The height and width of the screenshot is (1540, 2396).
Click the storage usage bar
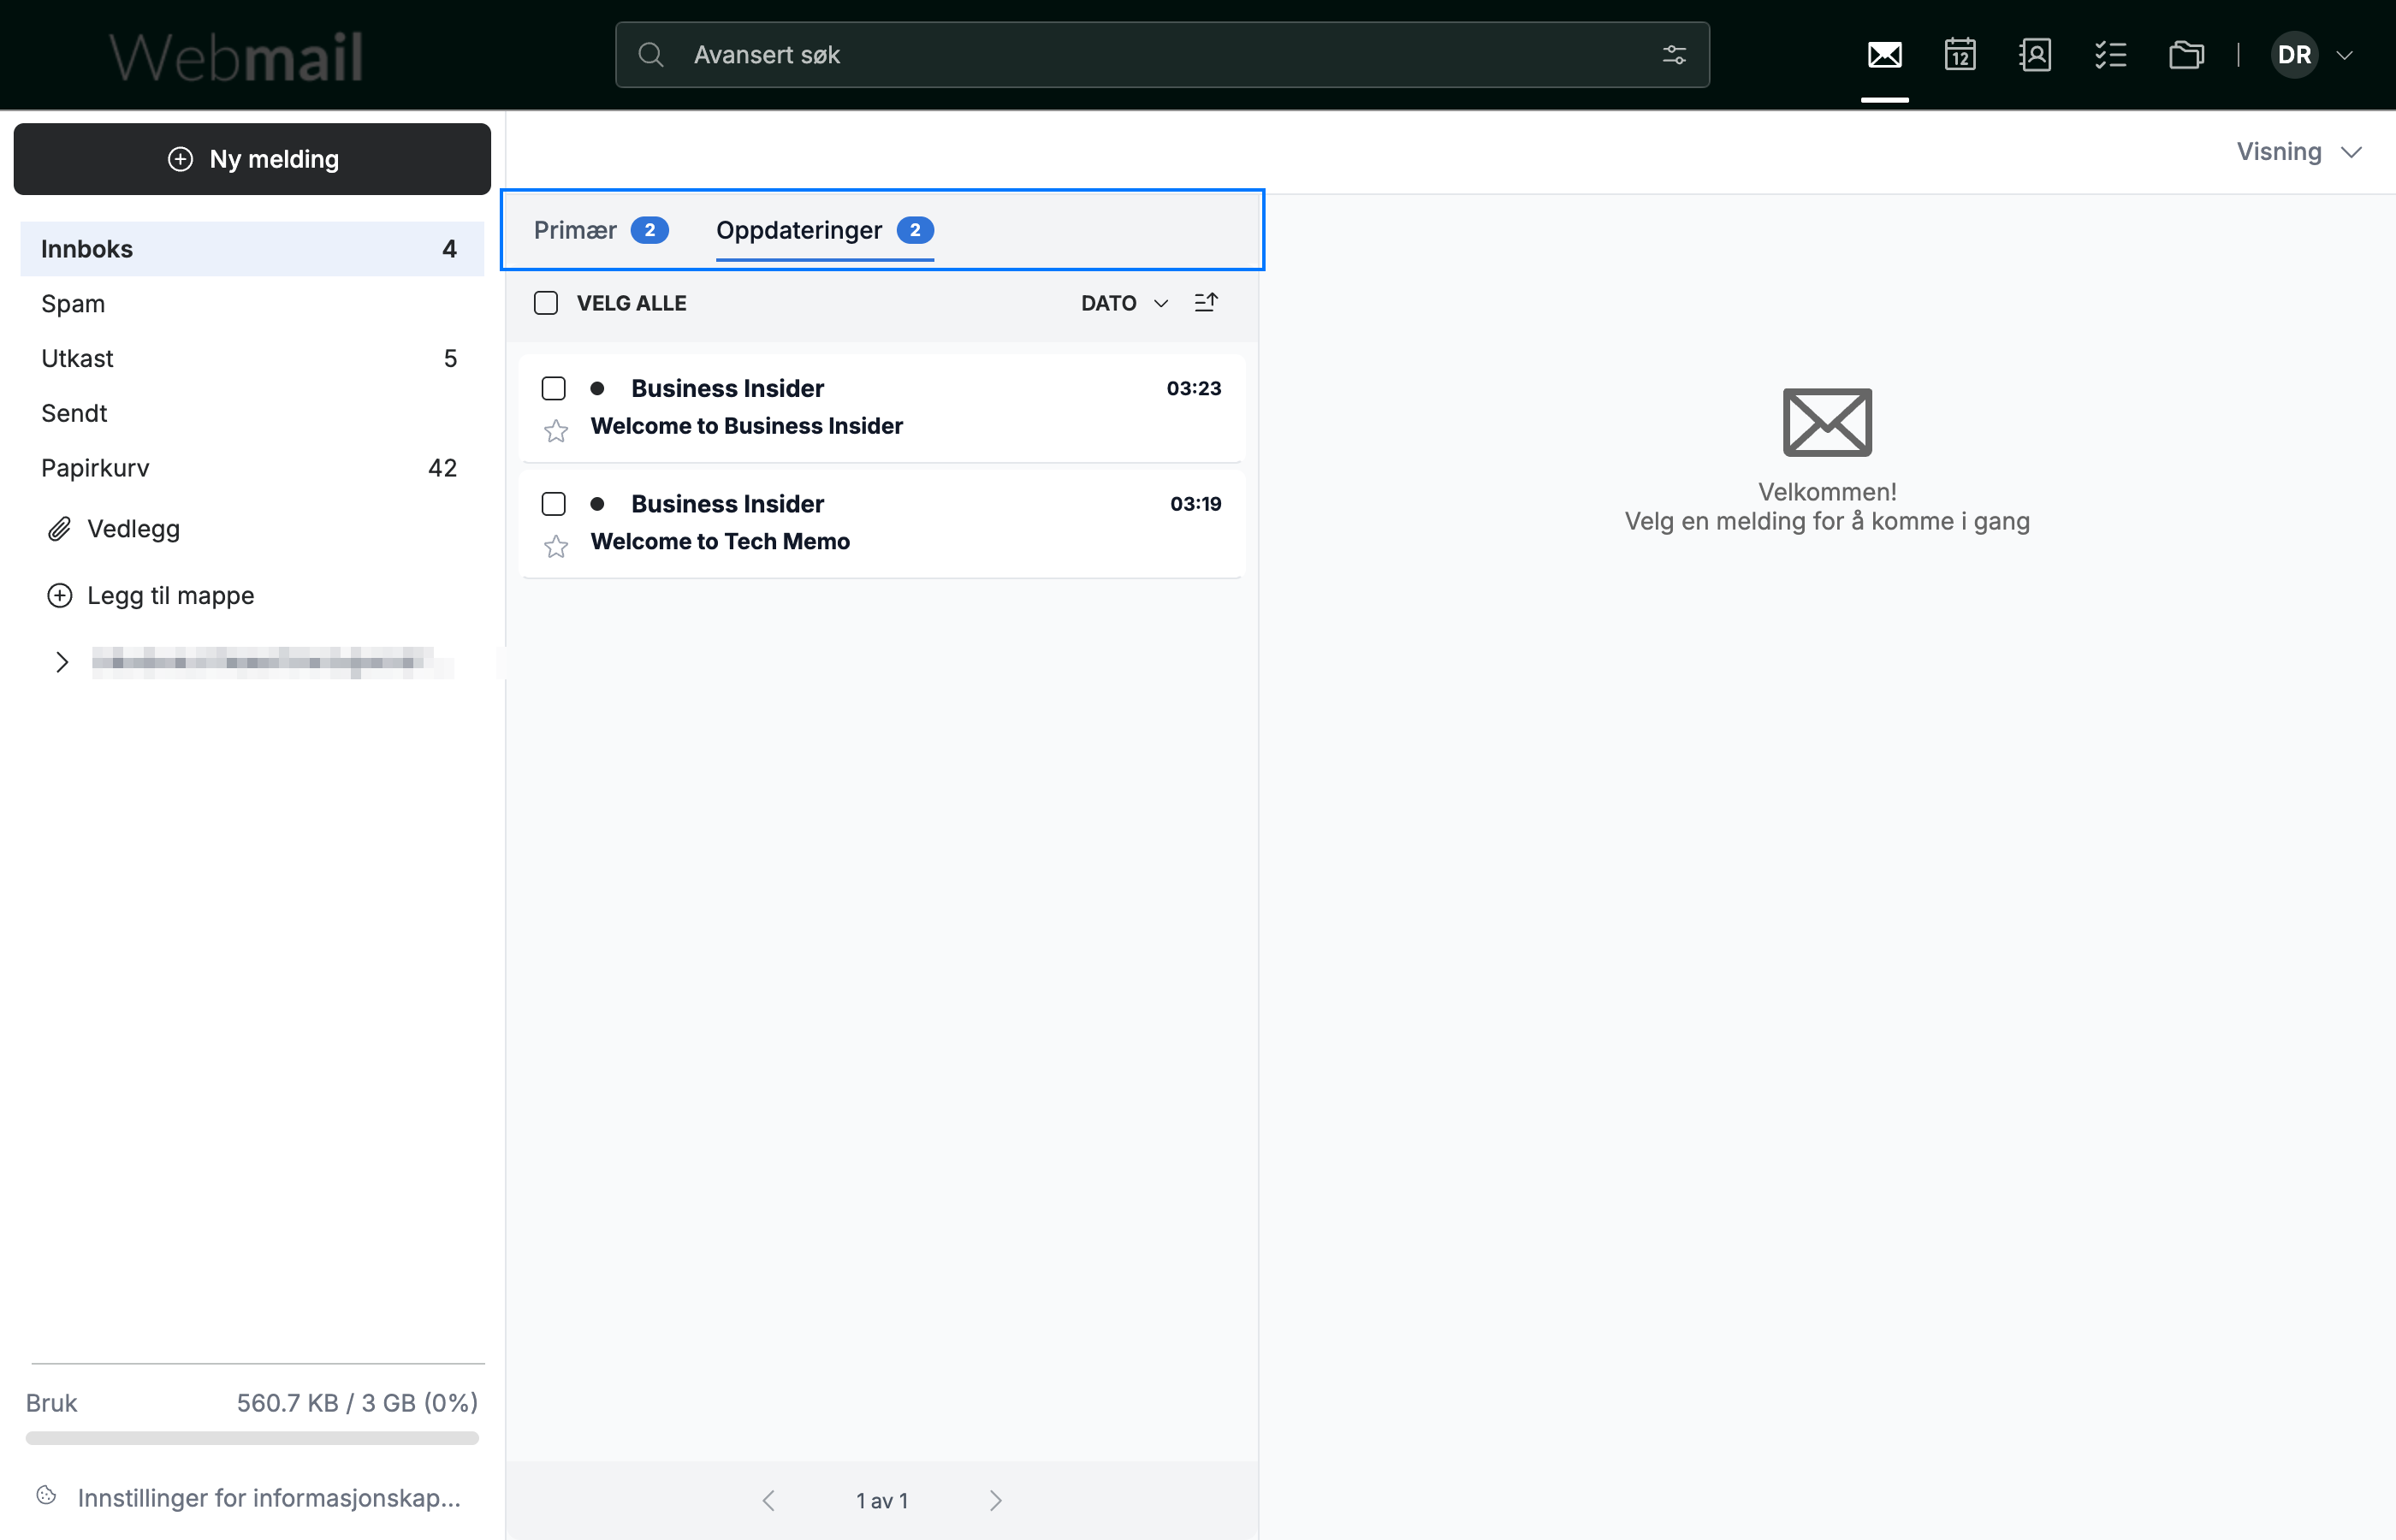[x=252, y=1438]
